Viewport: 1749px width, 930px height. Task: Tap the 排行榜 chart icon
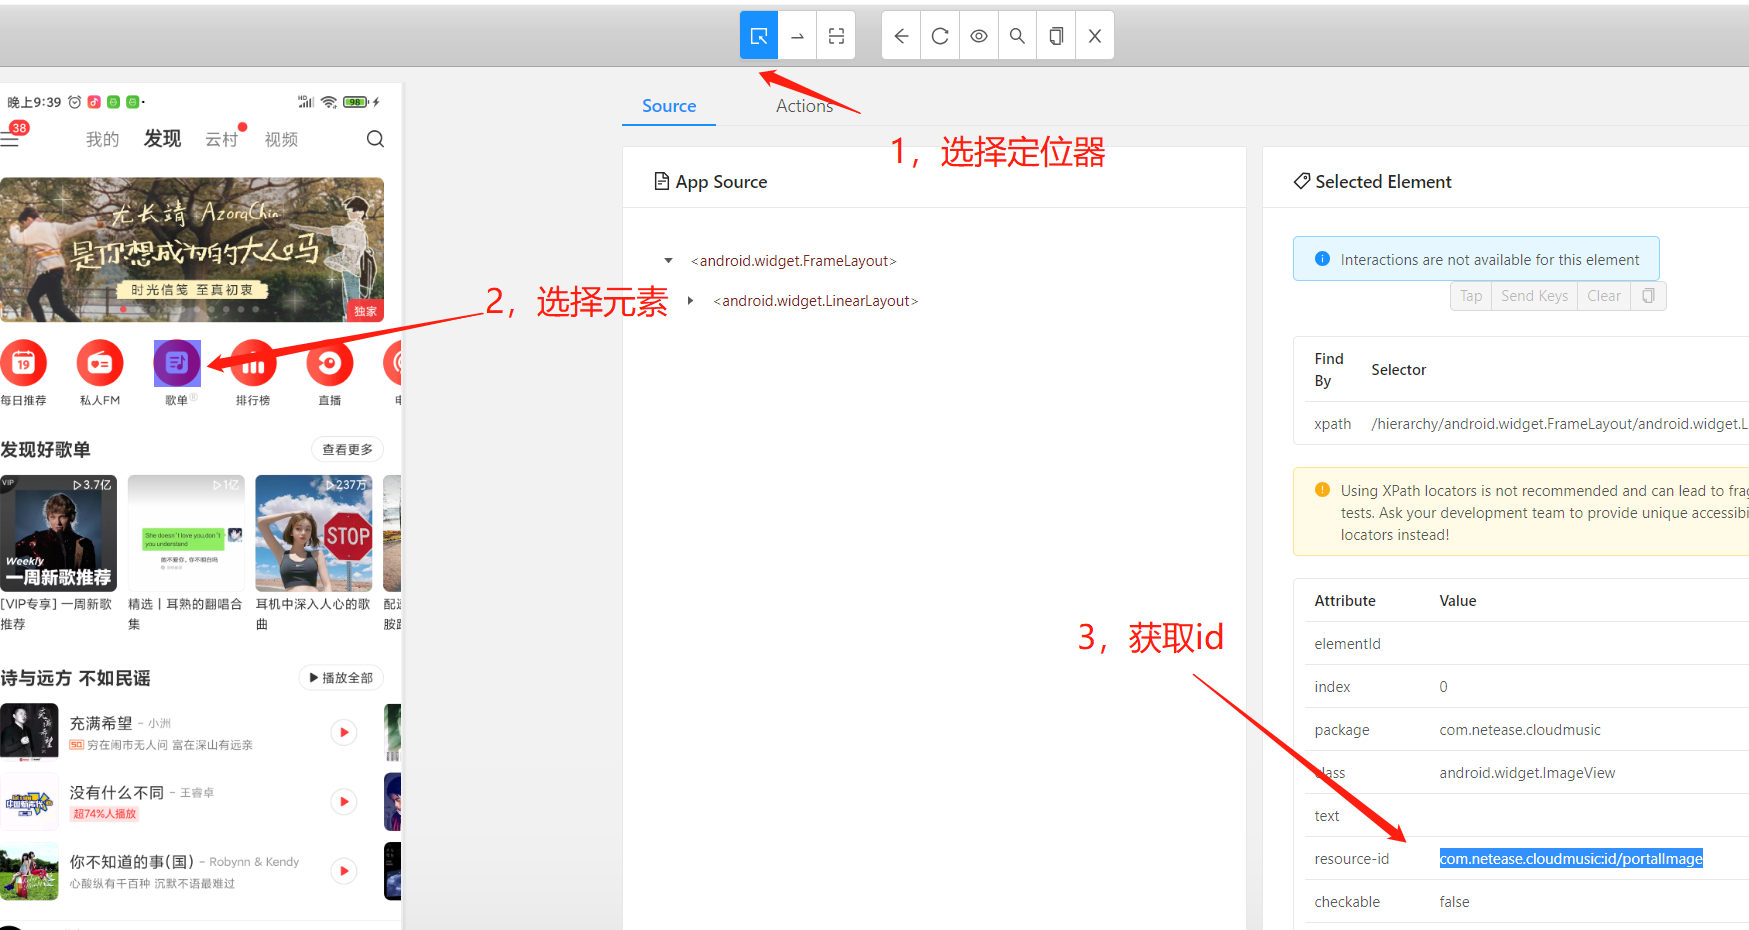point(253,363)
